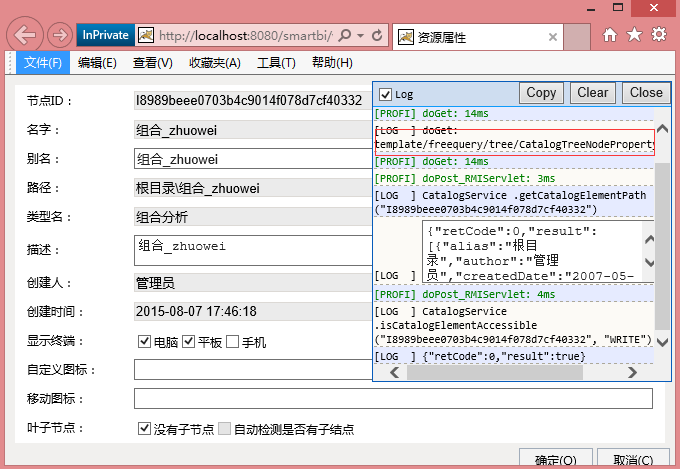
Task: Open the 文件(F) menu
Action: point(42,63)
